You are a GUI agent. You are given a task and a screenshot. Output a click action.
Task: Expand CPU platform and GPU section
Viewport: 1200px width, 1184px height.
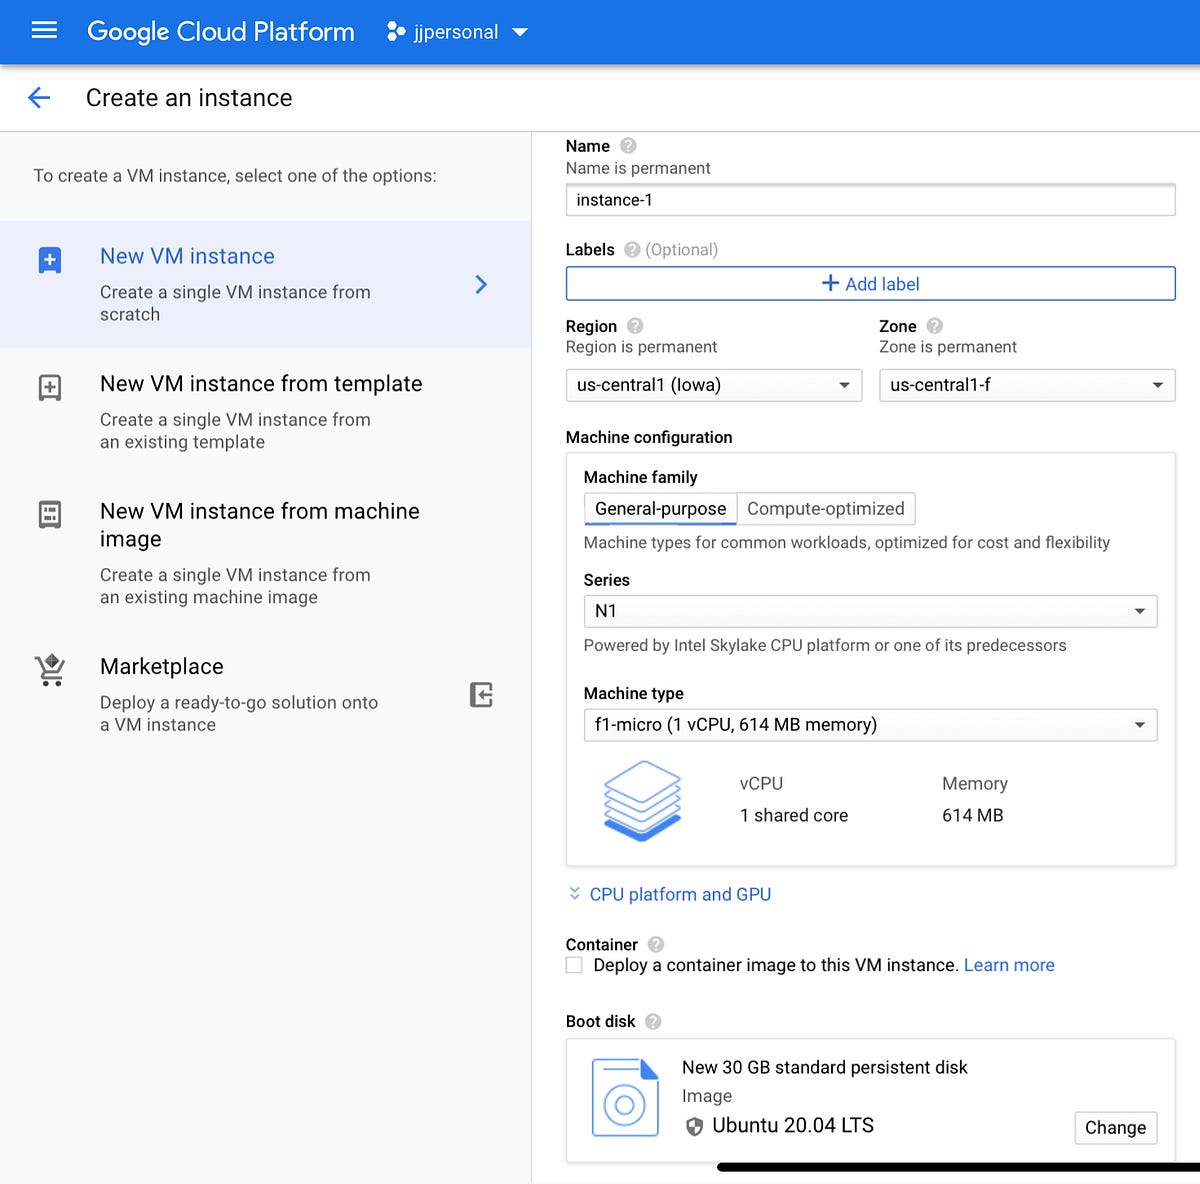(x=670, y=894)
